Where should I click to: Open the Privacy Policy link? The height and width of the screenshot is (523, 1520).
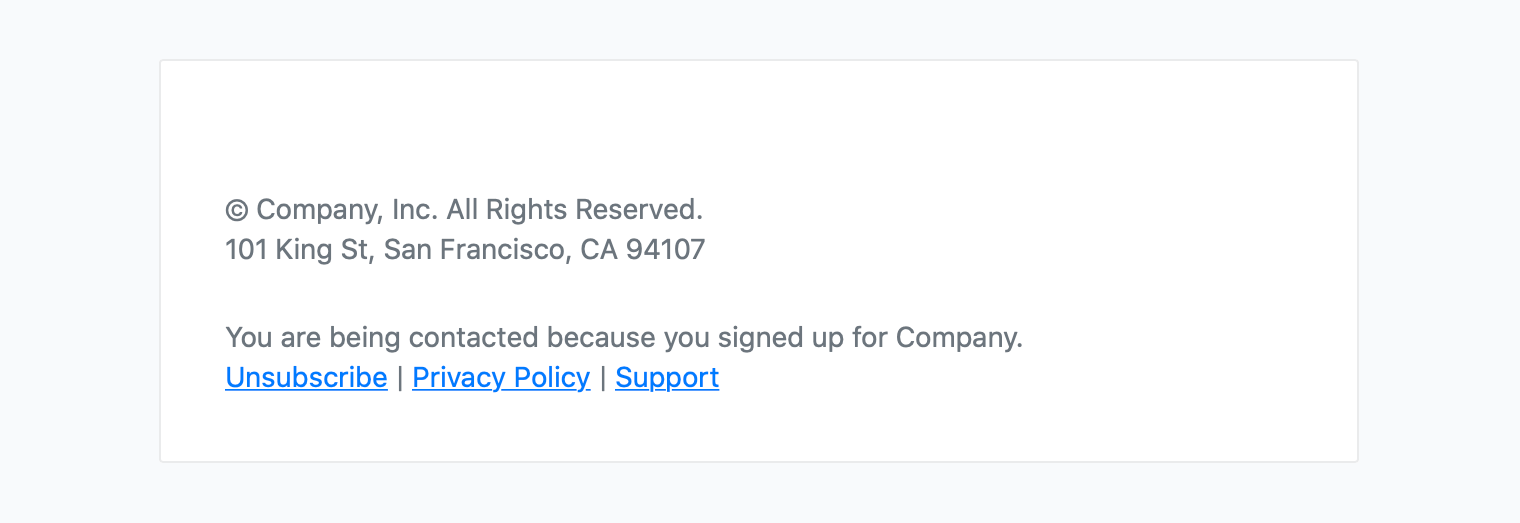tap(501, 377)
